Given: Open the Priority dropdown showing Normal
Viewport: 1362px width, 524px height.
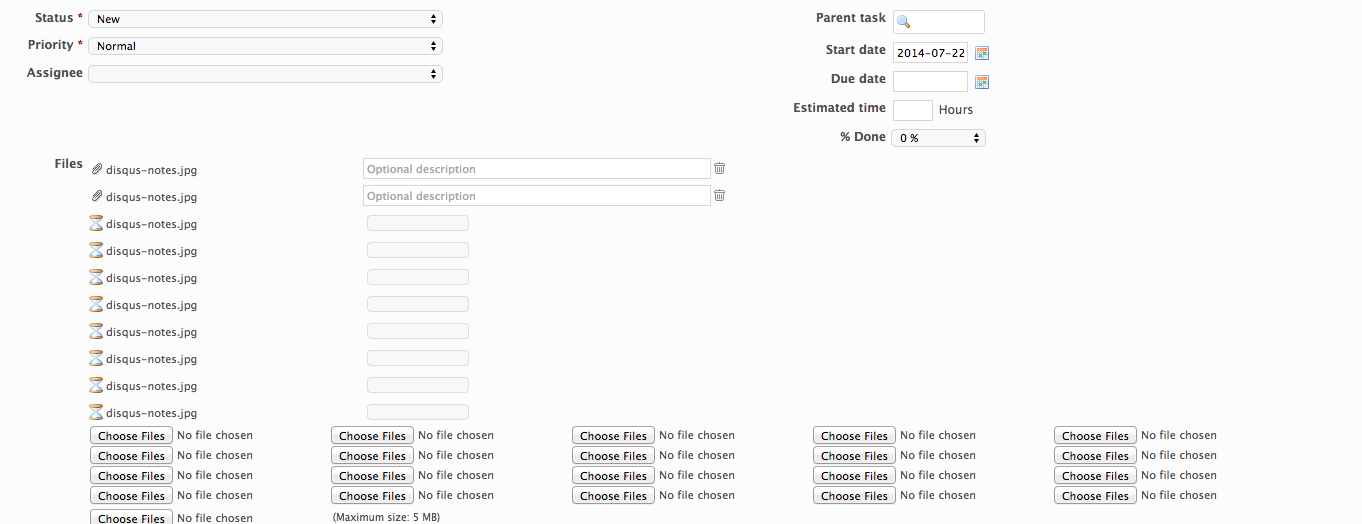Looking at the screenshot, I should point(266,46).
